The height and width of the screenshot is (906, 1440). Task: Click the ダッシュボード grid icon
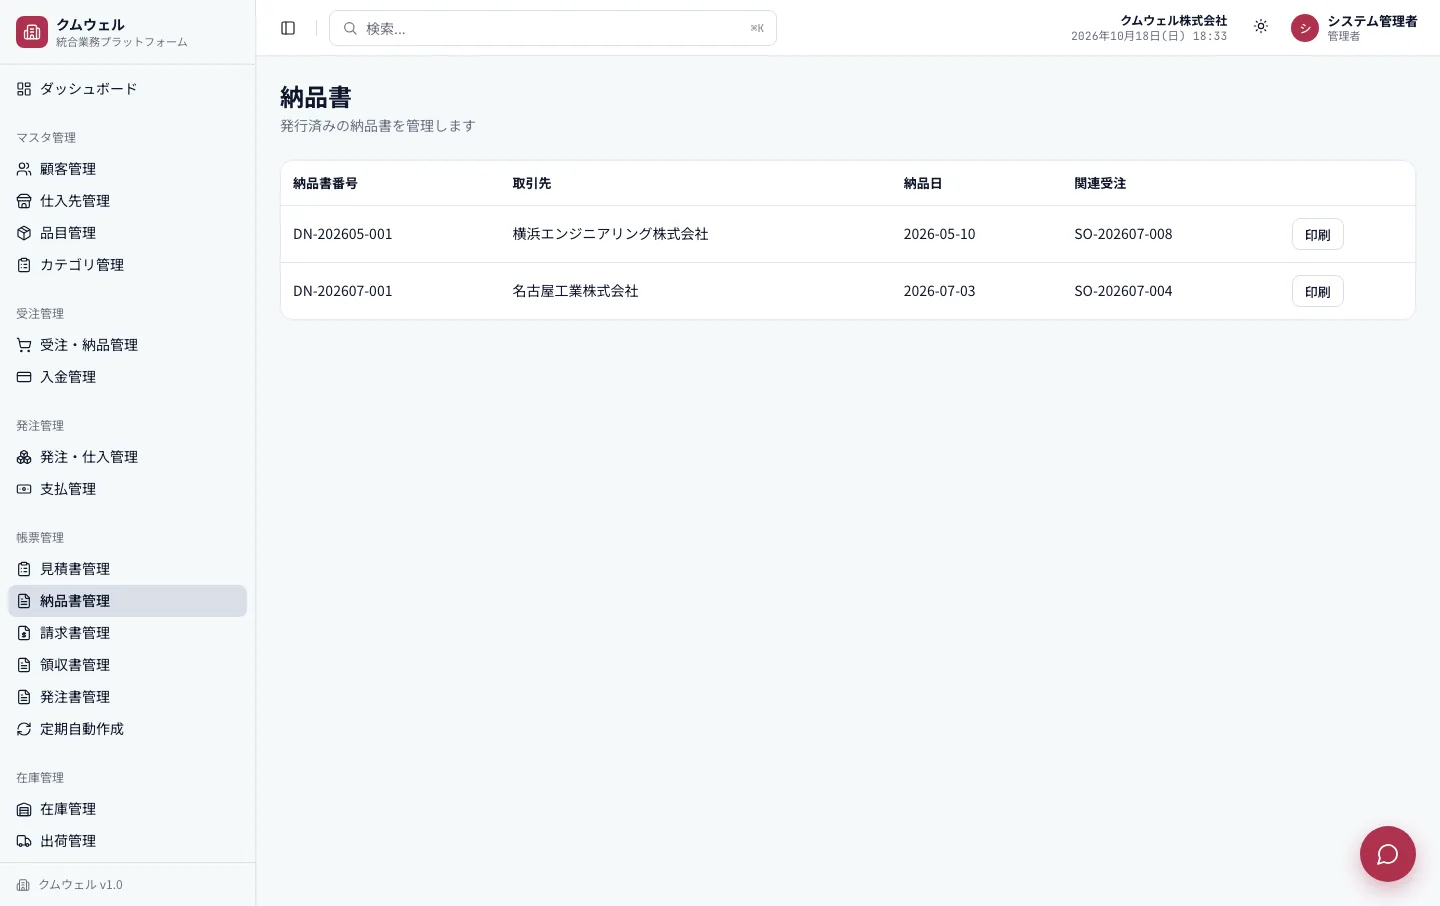(x=24, y=89)
